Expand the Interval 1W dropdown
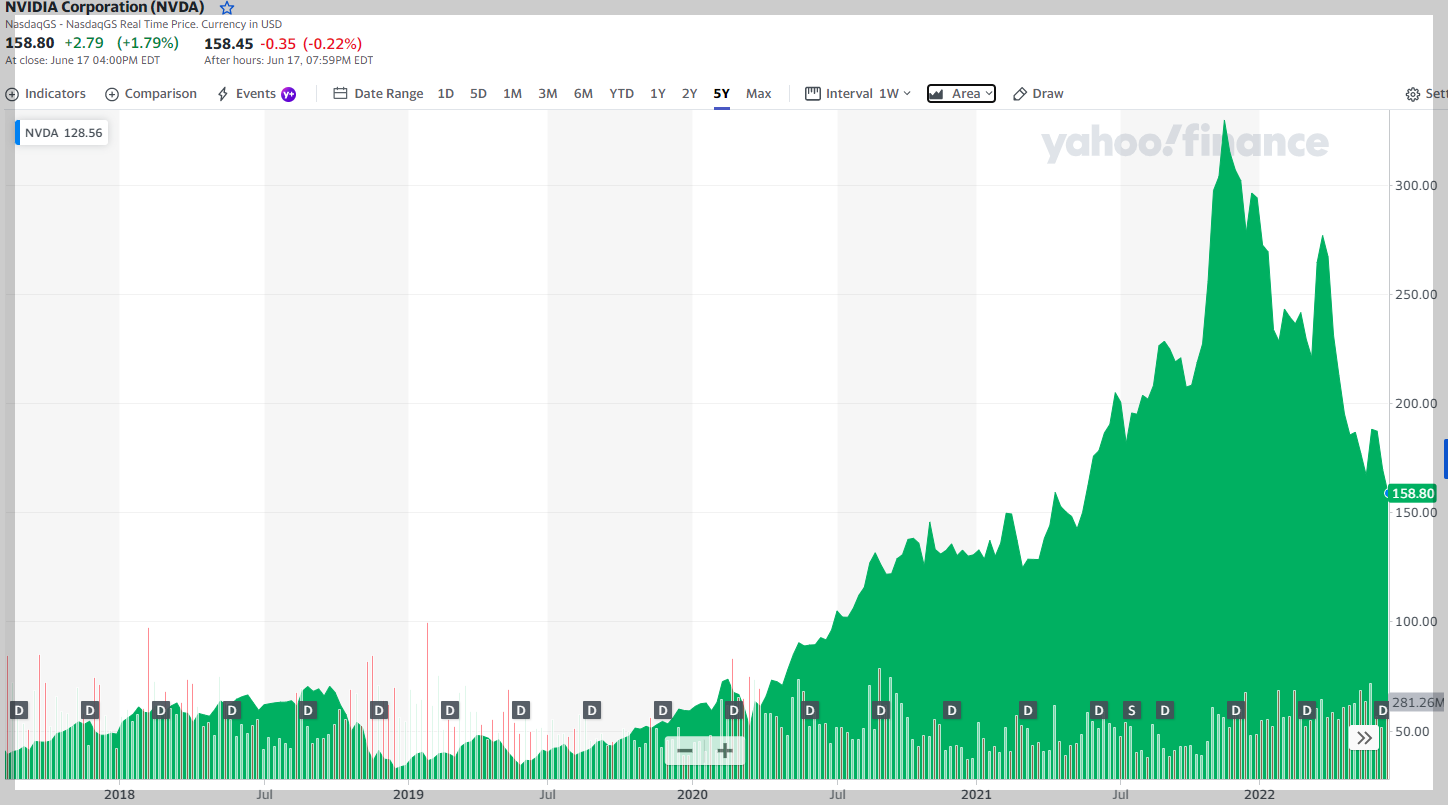 pos(858,94)
